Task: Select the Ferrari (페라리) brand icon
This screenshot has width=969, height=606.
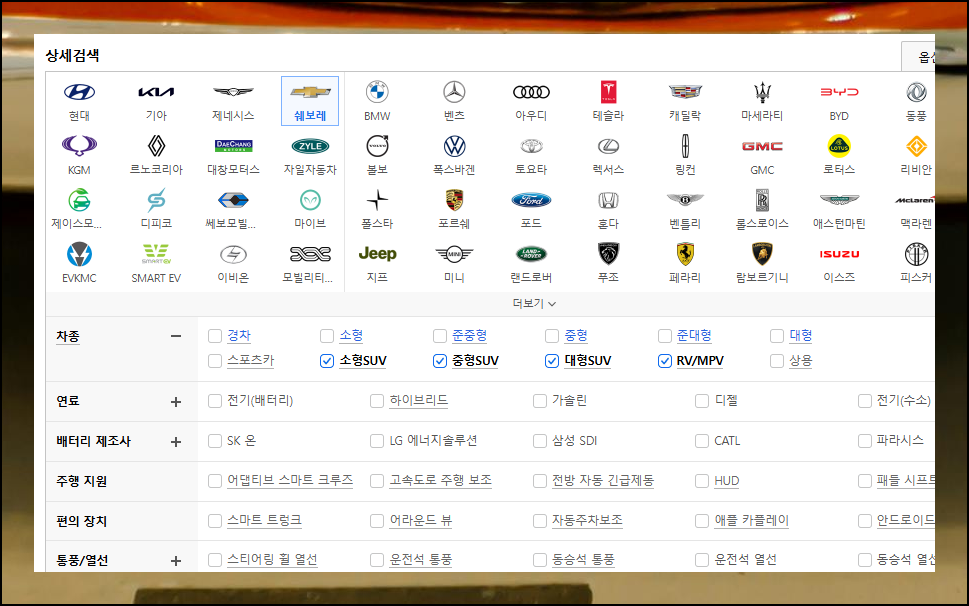Action: [x=685, y=254]
